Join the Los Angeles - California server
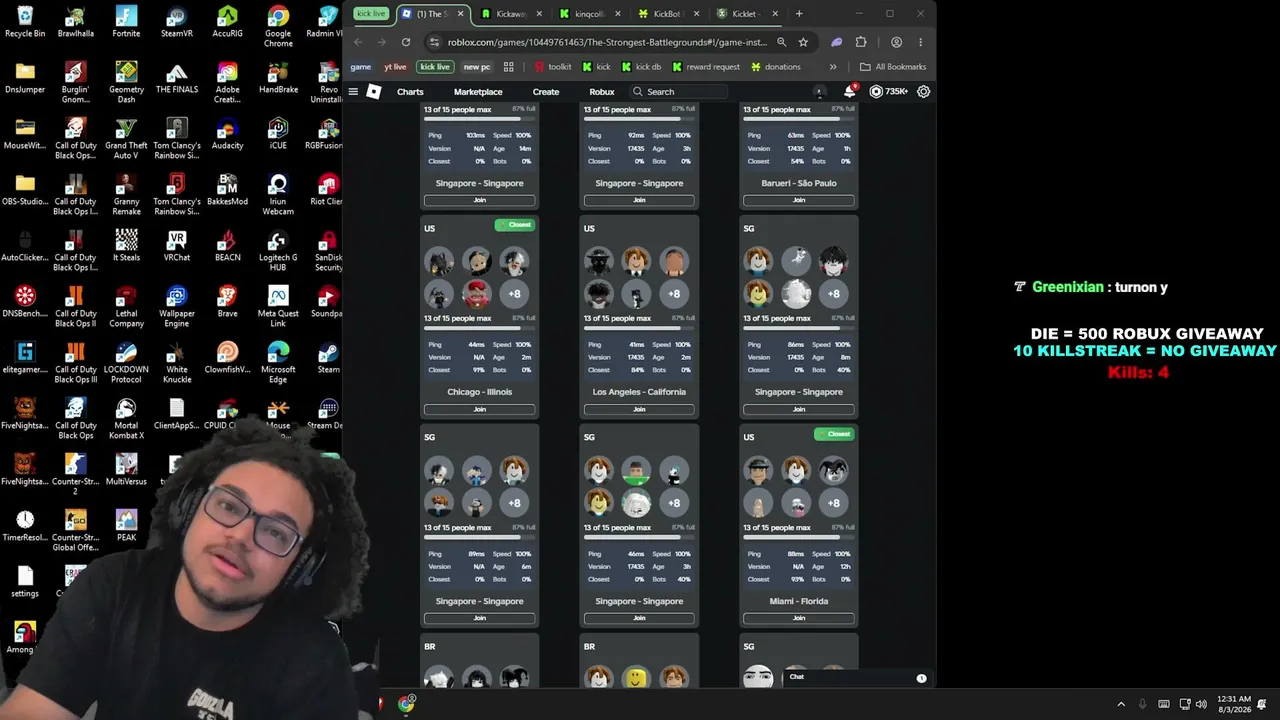This screenshot has width=1280, height=720. click(x=639, y=409)
